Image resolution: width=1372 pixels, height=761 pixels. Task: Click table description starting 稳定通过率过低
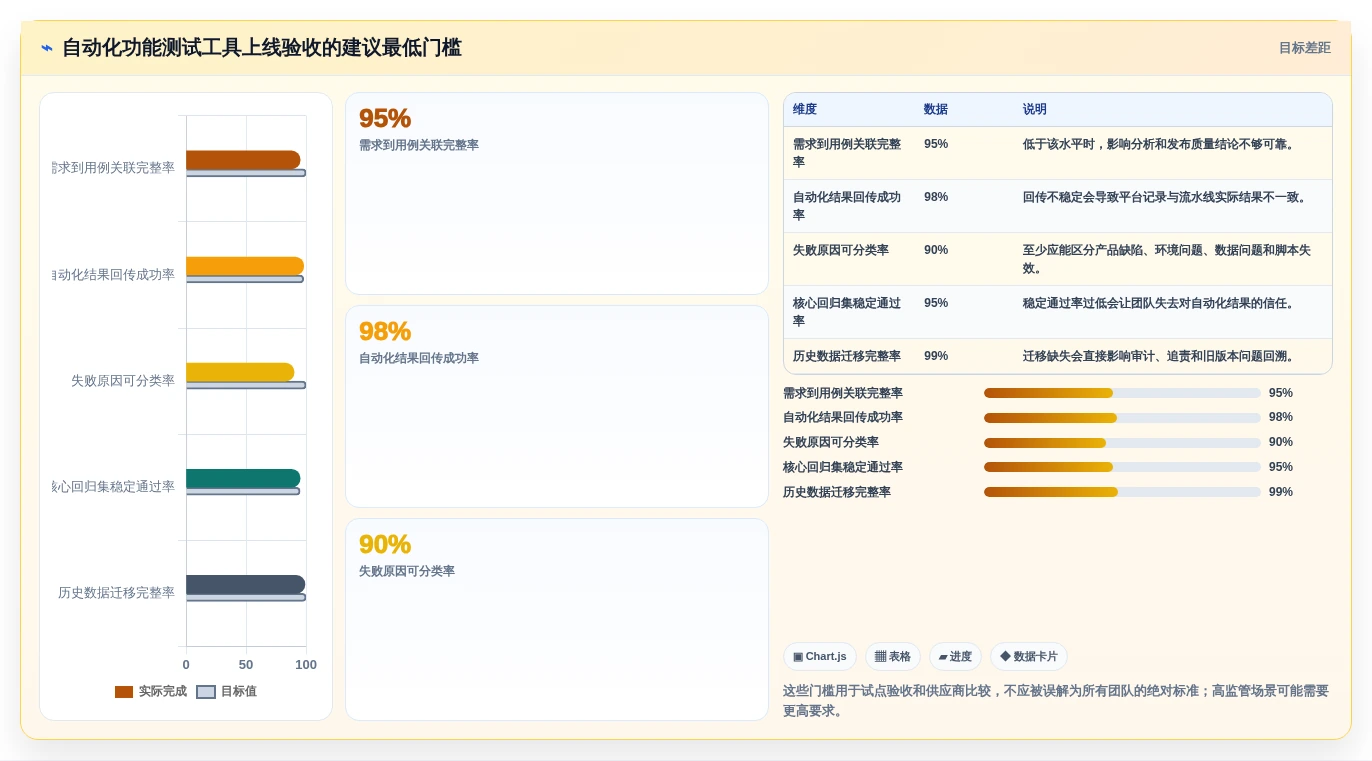click(x=1160, y=303)
